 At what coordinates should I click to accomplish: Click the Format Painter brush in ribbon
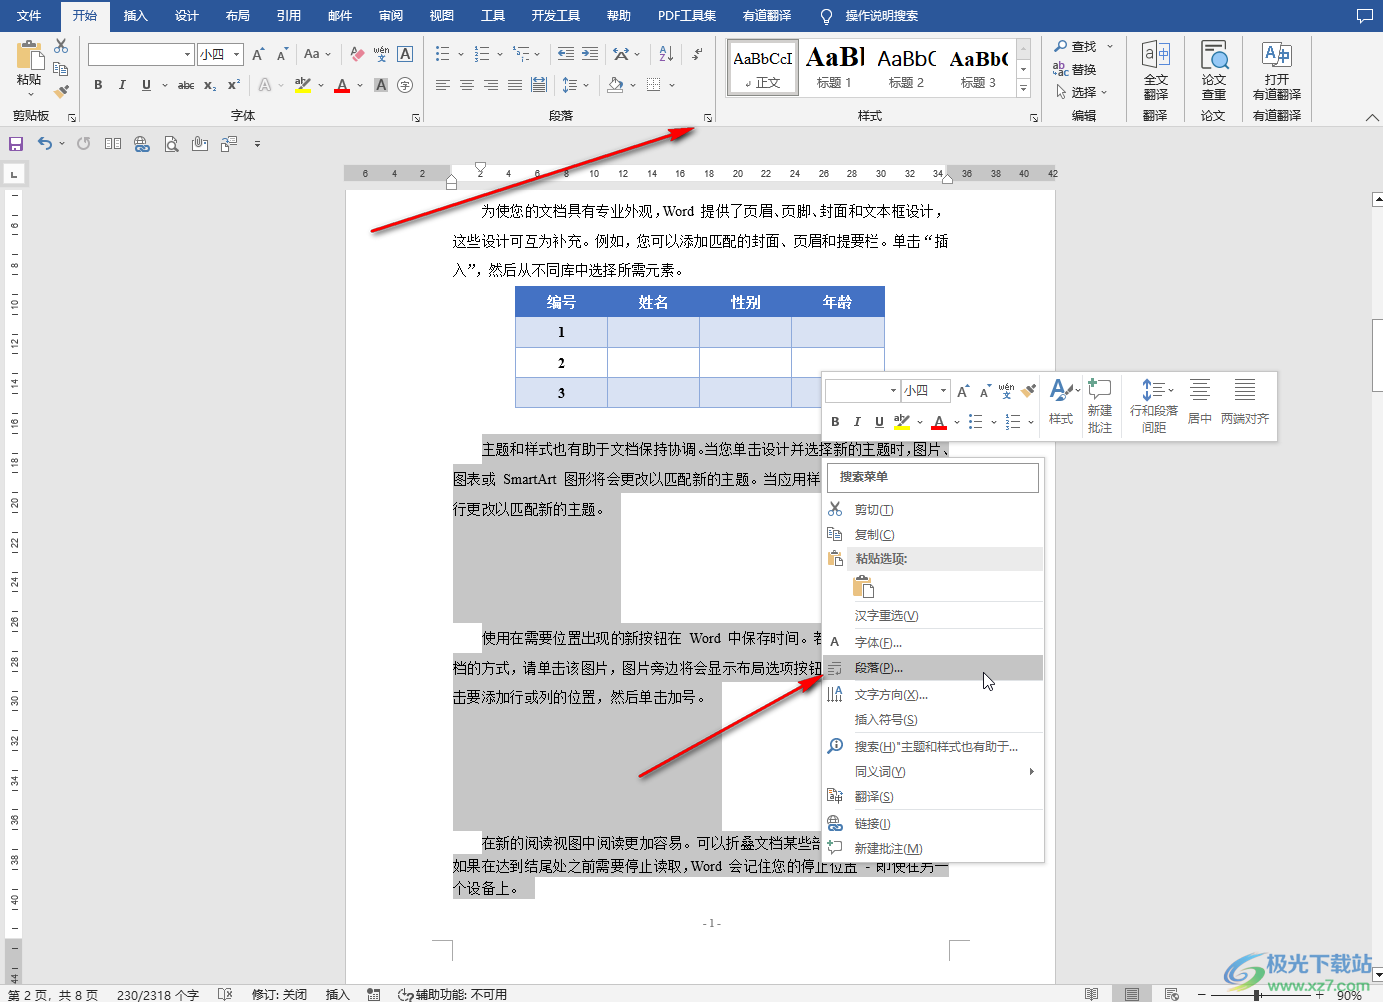61,92
